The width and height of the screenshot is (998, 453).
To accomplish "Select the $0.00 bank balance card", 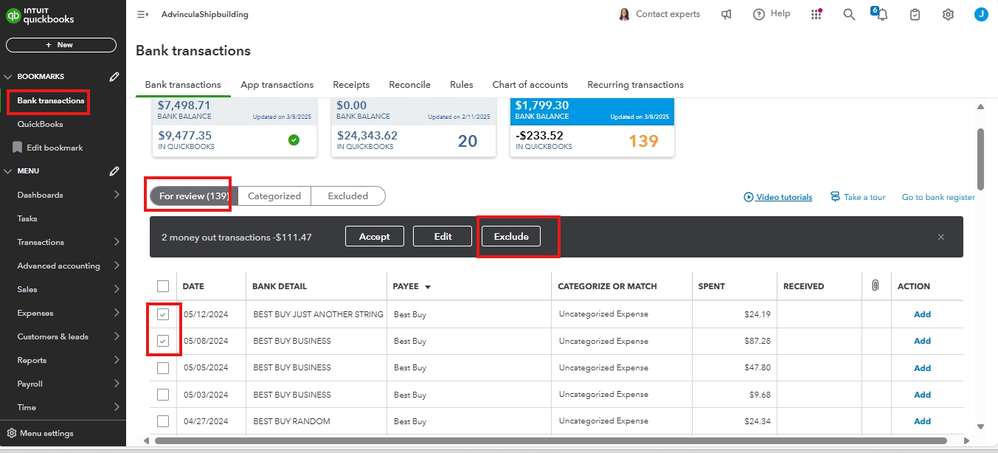I will (x=414, y=127).
